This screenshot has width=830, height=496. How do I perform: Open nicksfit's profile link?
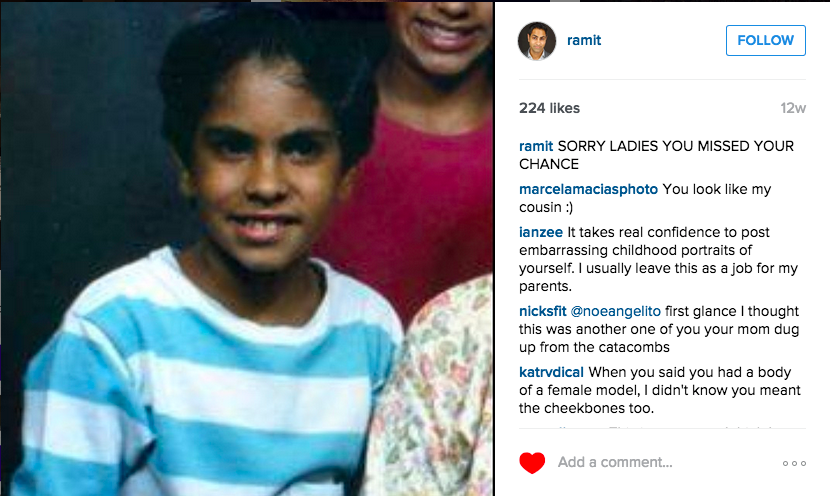543,311
